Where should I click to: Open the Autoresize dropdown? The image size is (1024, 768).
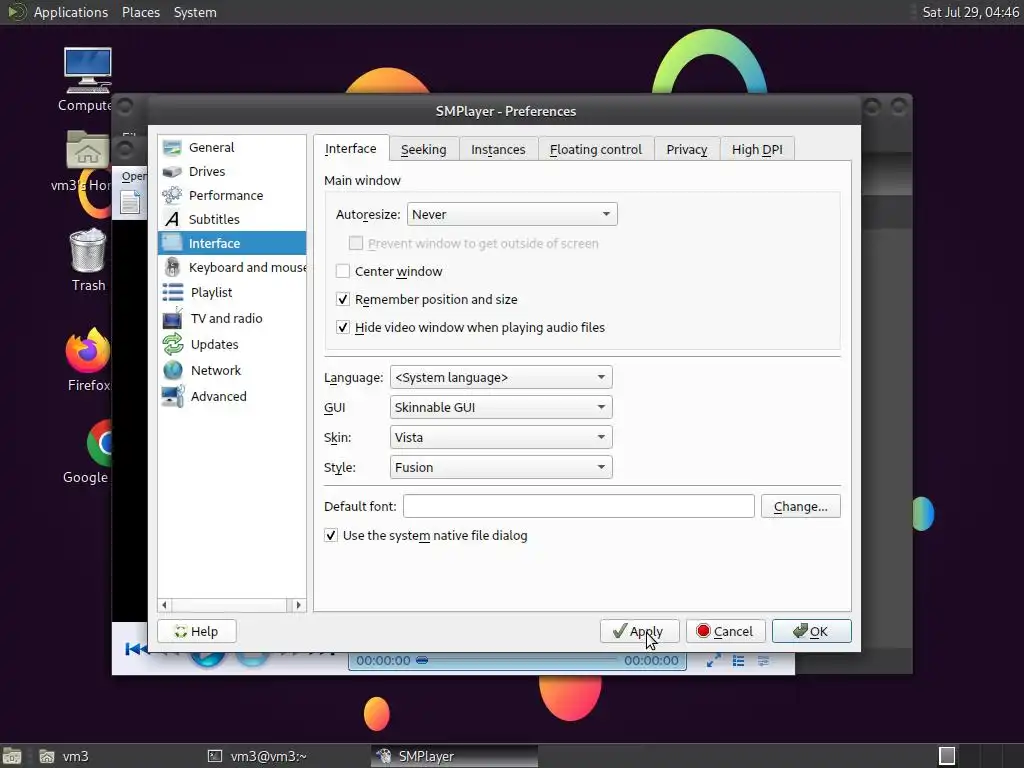pos(512,214)
